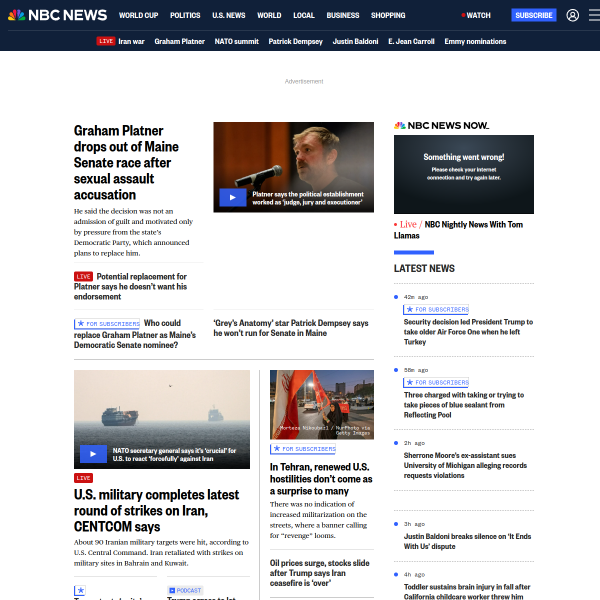Click For Subscribers badge on Who could replace

(x=107, y=324)
